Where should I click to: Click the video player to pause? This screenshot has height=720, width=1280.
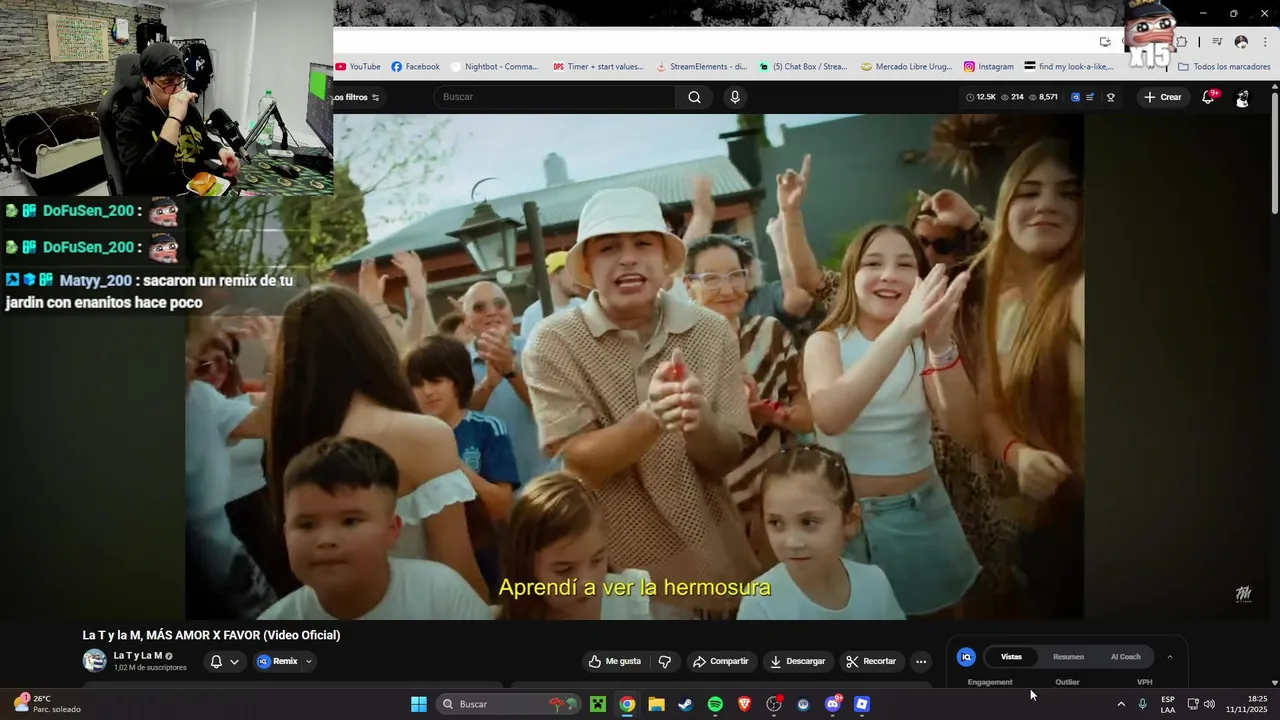635,365
